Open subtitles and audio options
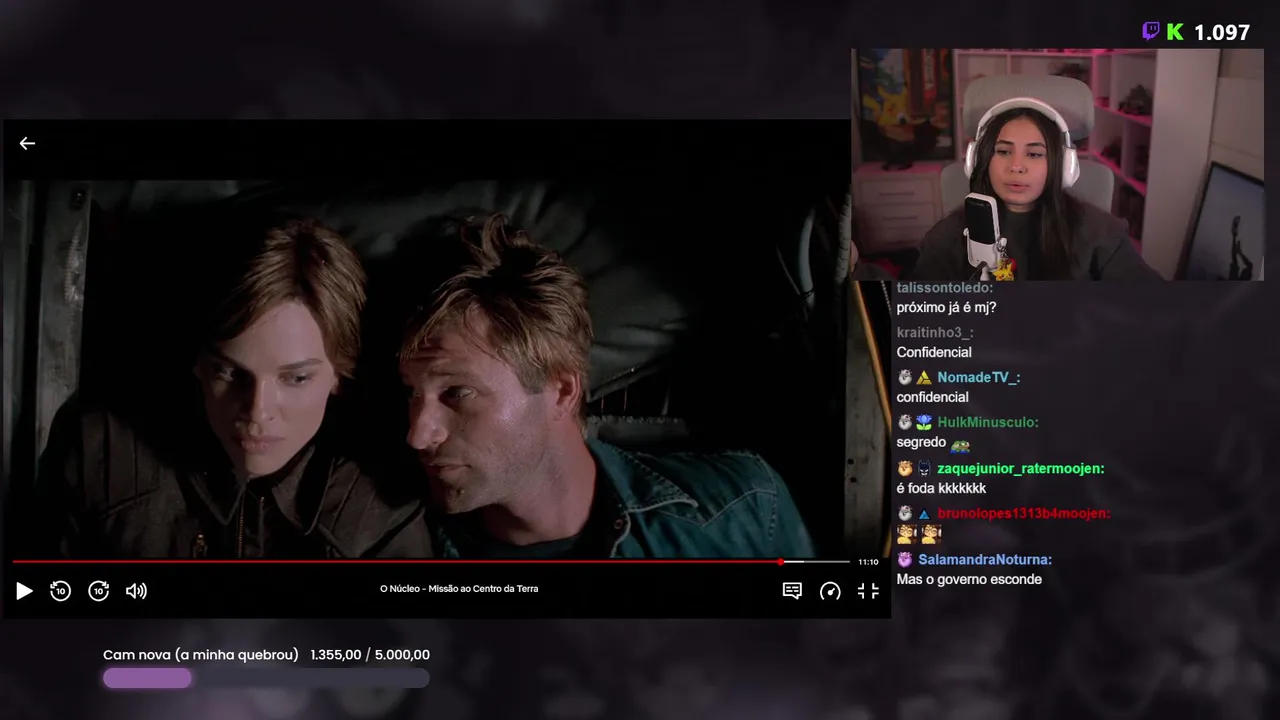Screen dimensions: 1280x720 click(792, 591)
